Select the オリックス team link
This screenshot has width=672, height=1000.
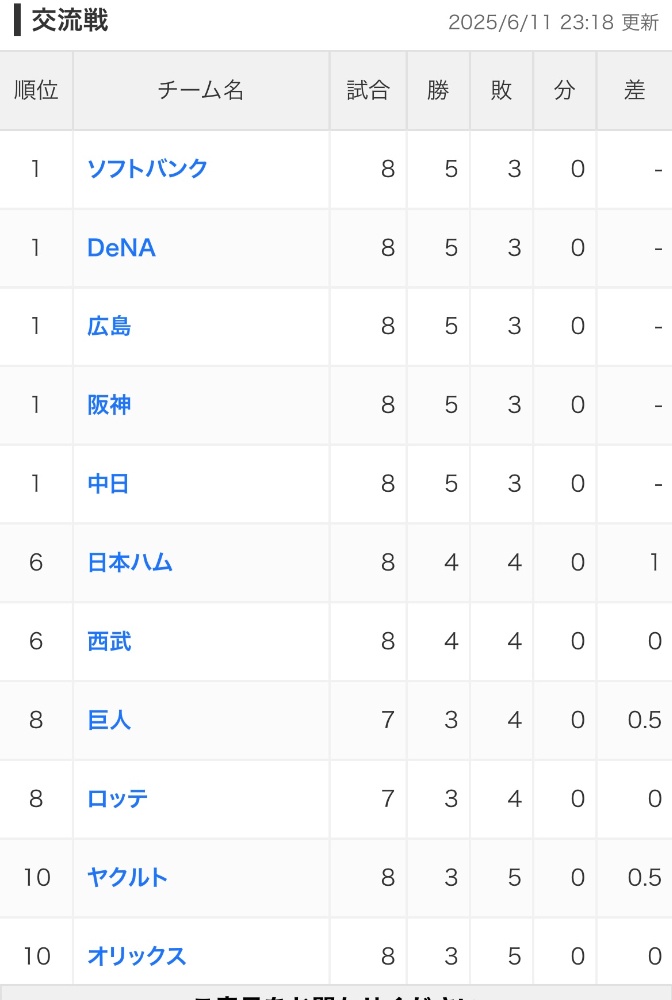tap(136, 957)
